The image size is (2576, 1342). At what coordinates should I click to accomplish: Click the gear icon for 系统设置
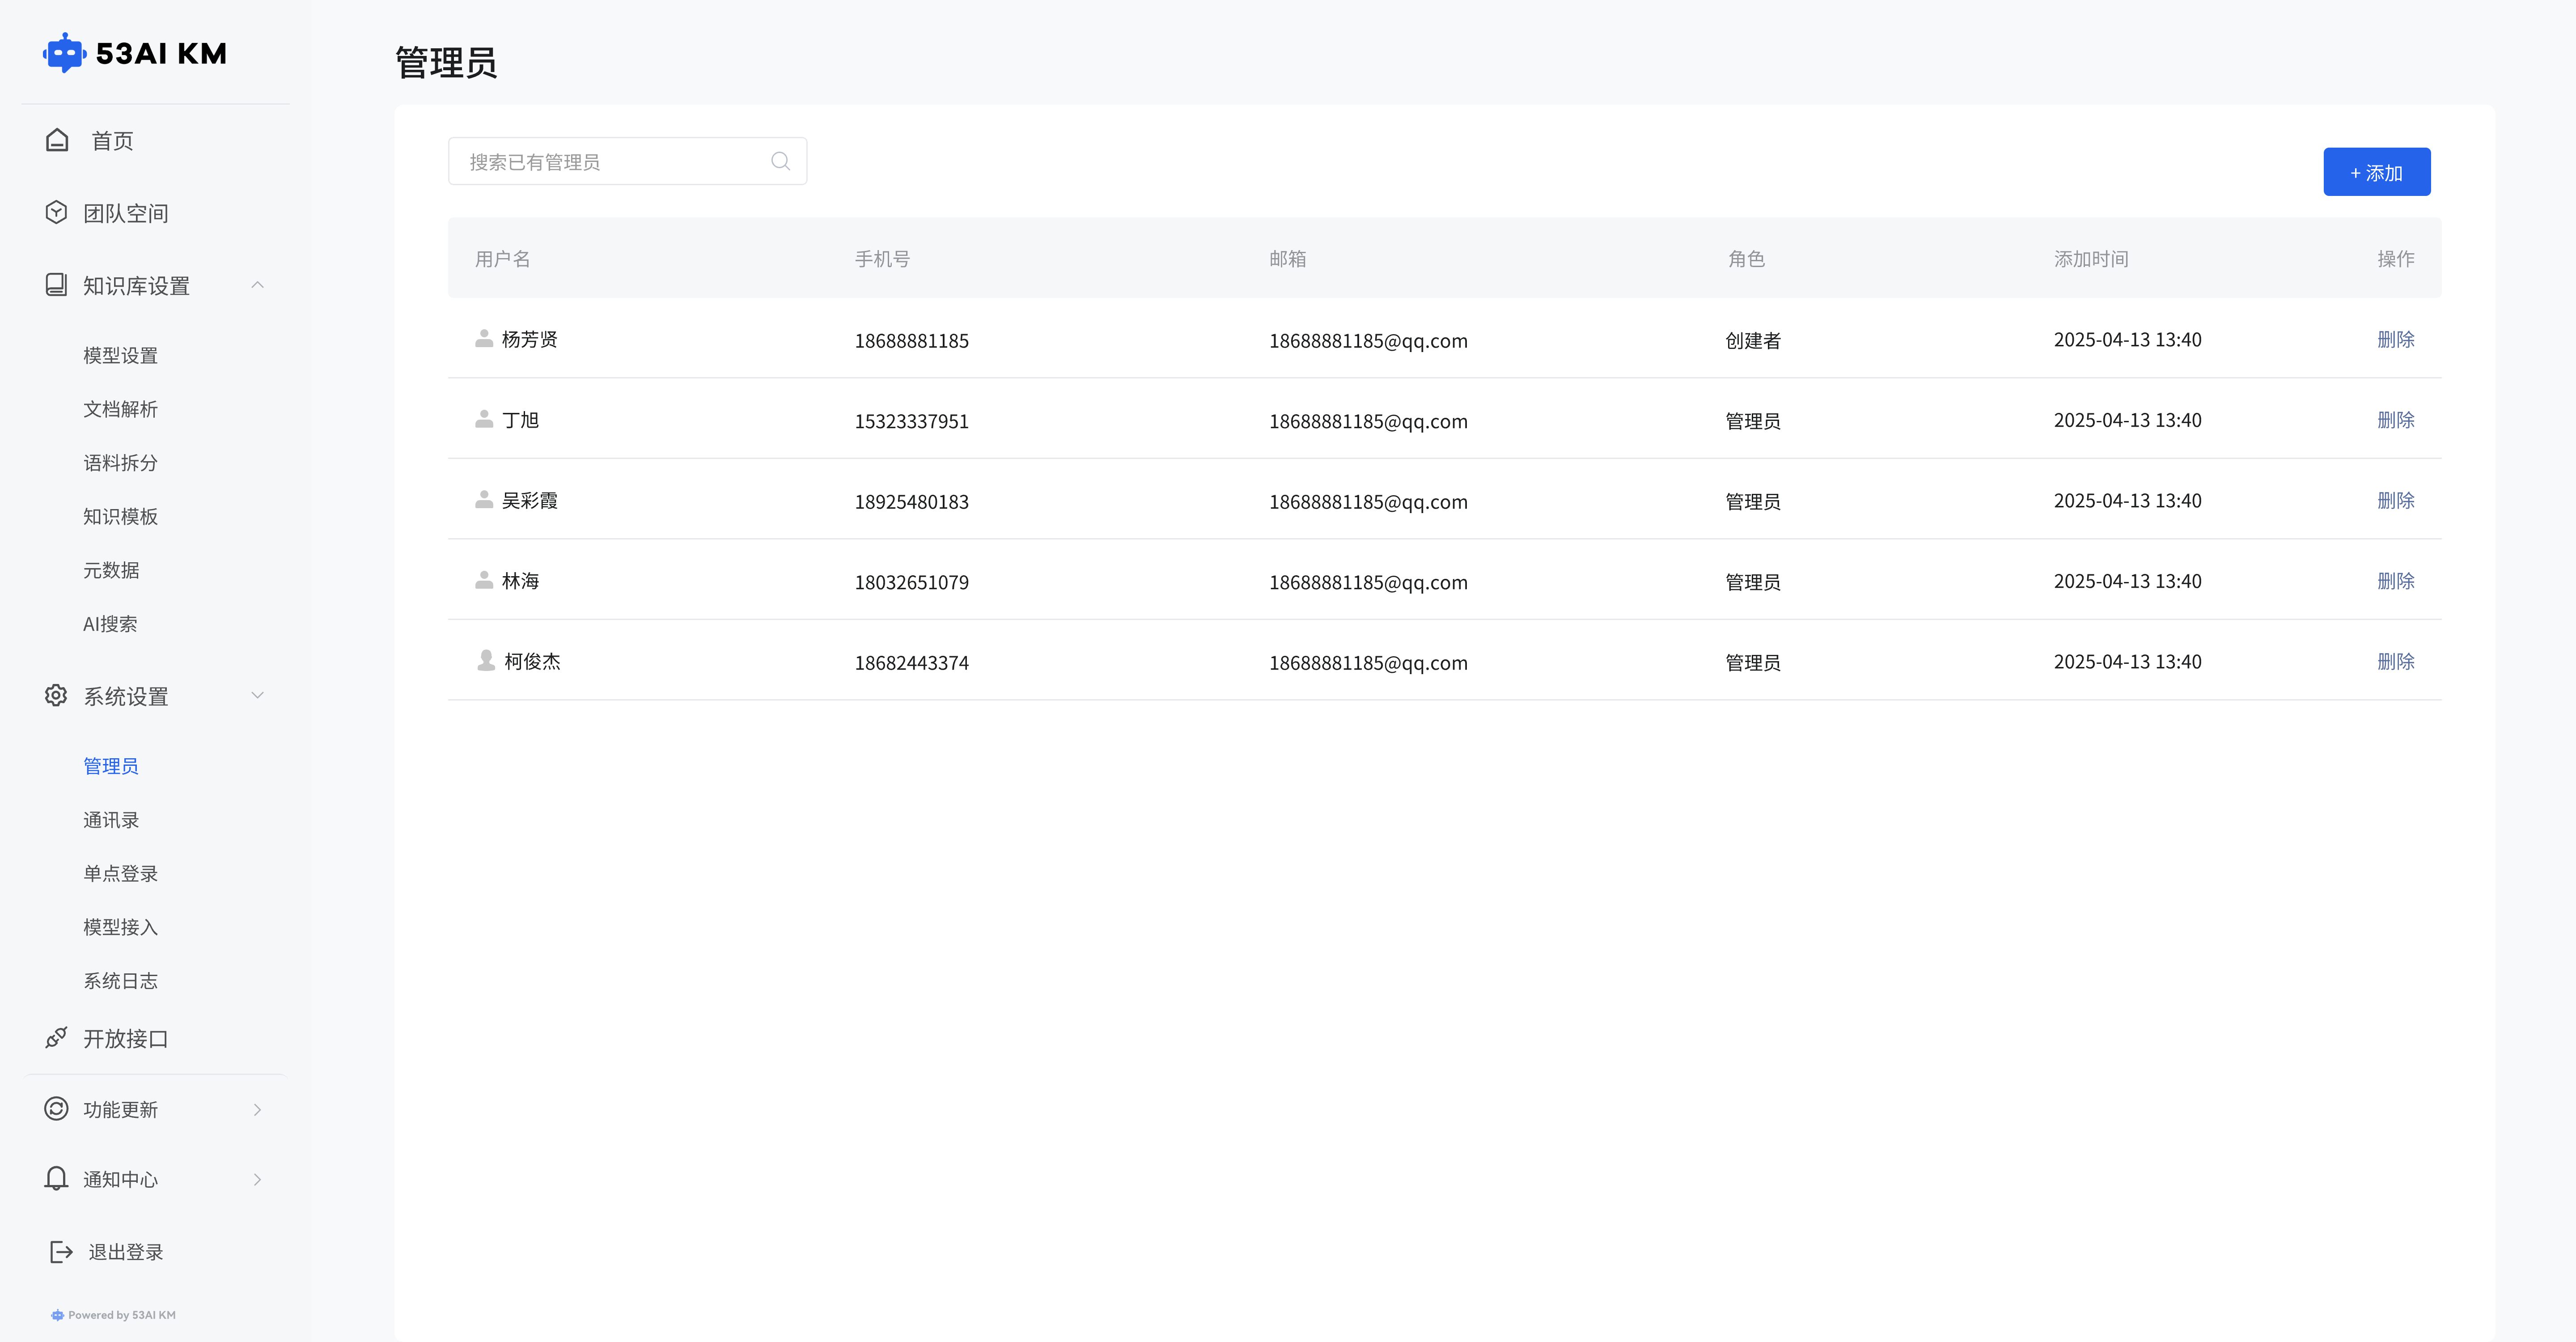click(56, 695)
